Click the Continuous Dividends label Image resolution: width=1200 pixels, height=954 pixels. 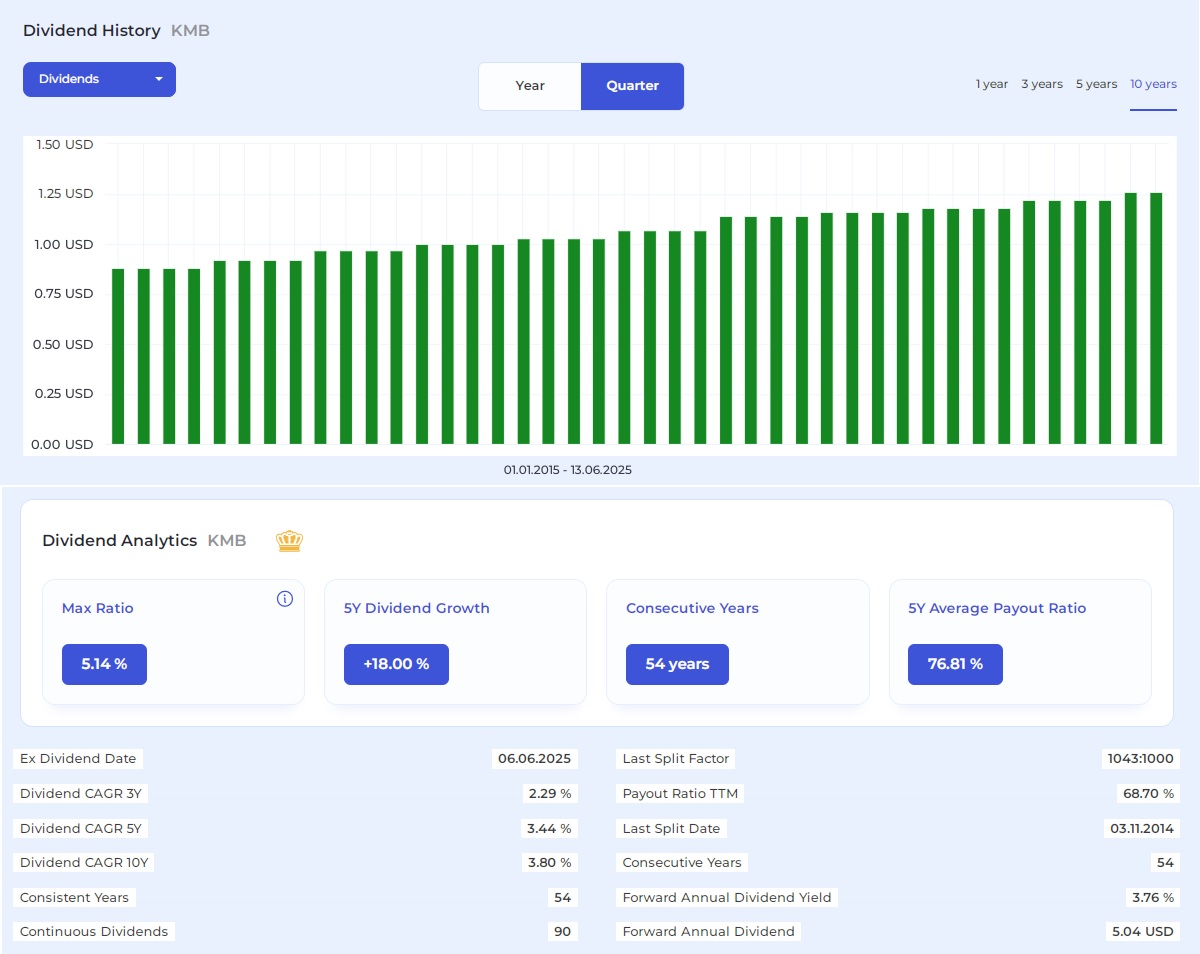pyautogui.click(x=94, y=932)
